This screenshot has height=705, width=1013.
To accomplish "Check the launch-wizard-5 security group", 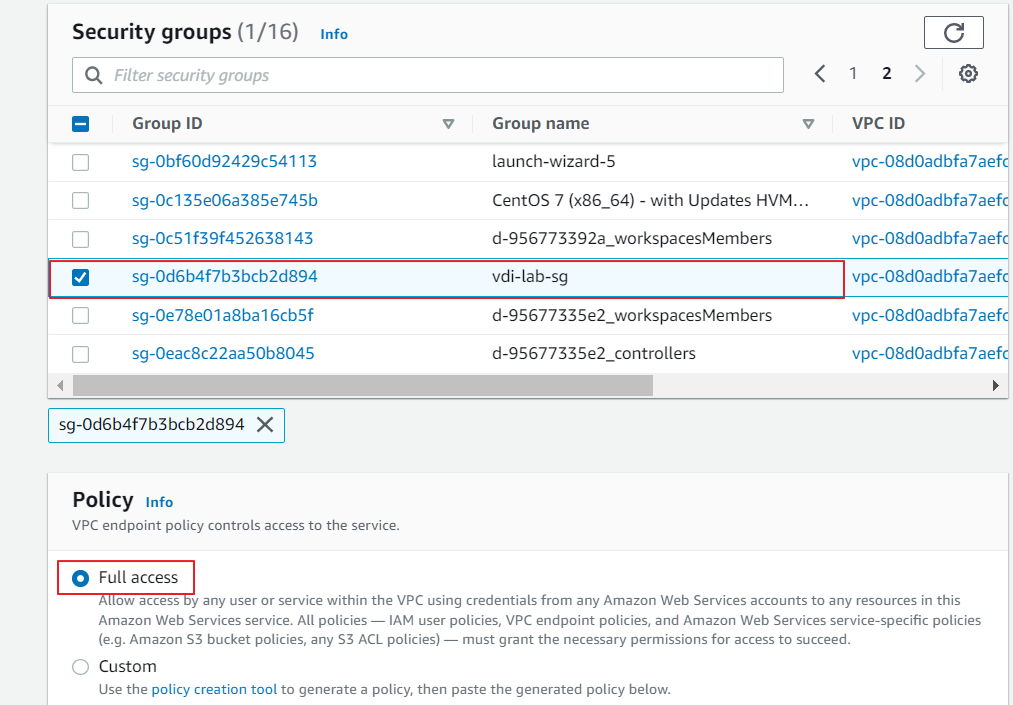I will tap(81, 162).
